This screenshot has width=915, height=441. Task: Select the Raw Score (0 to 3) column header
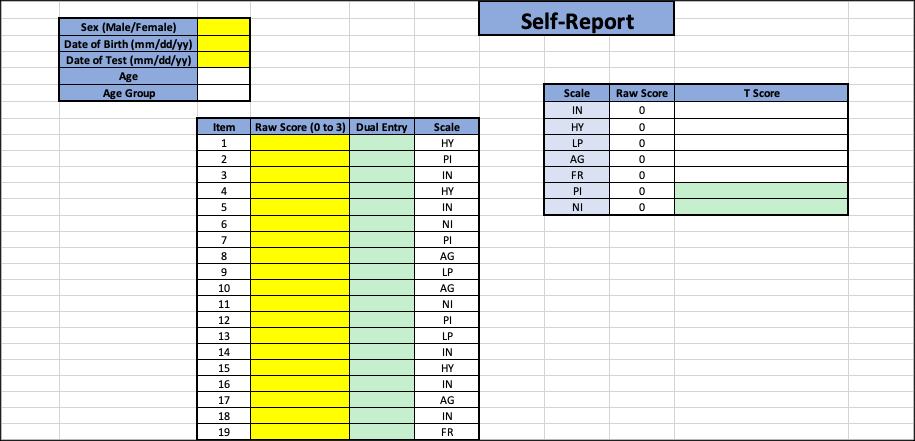(300, 127)
